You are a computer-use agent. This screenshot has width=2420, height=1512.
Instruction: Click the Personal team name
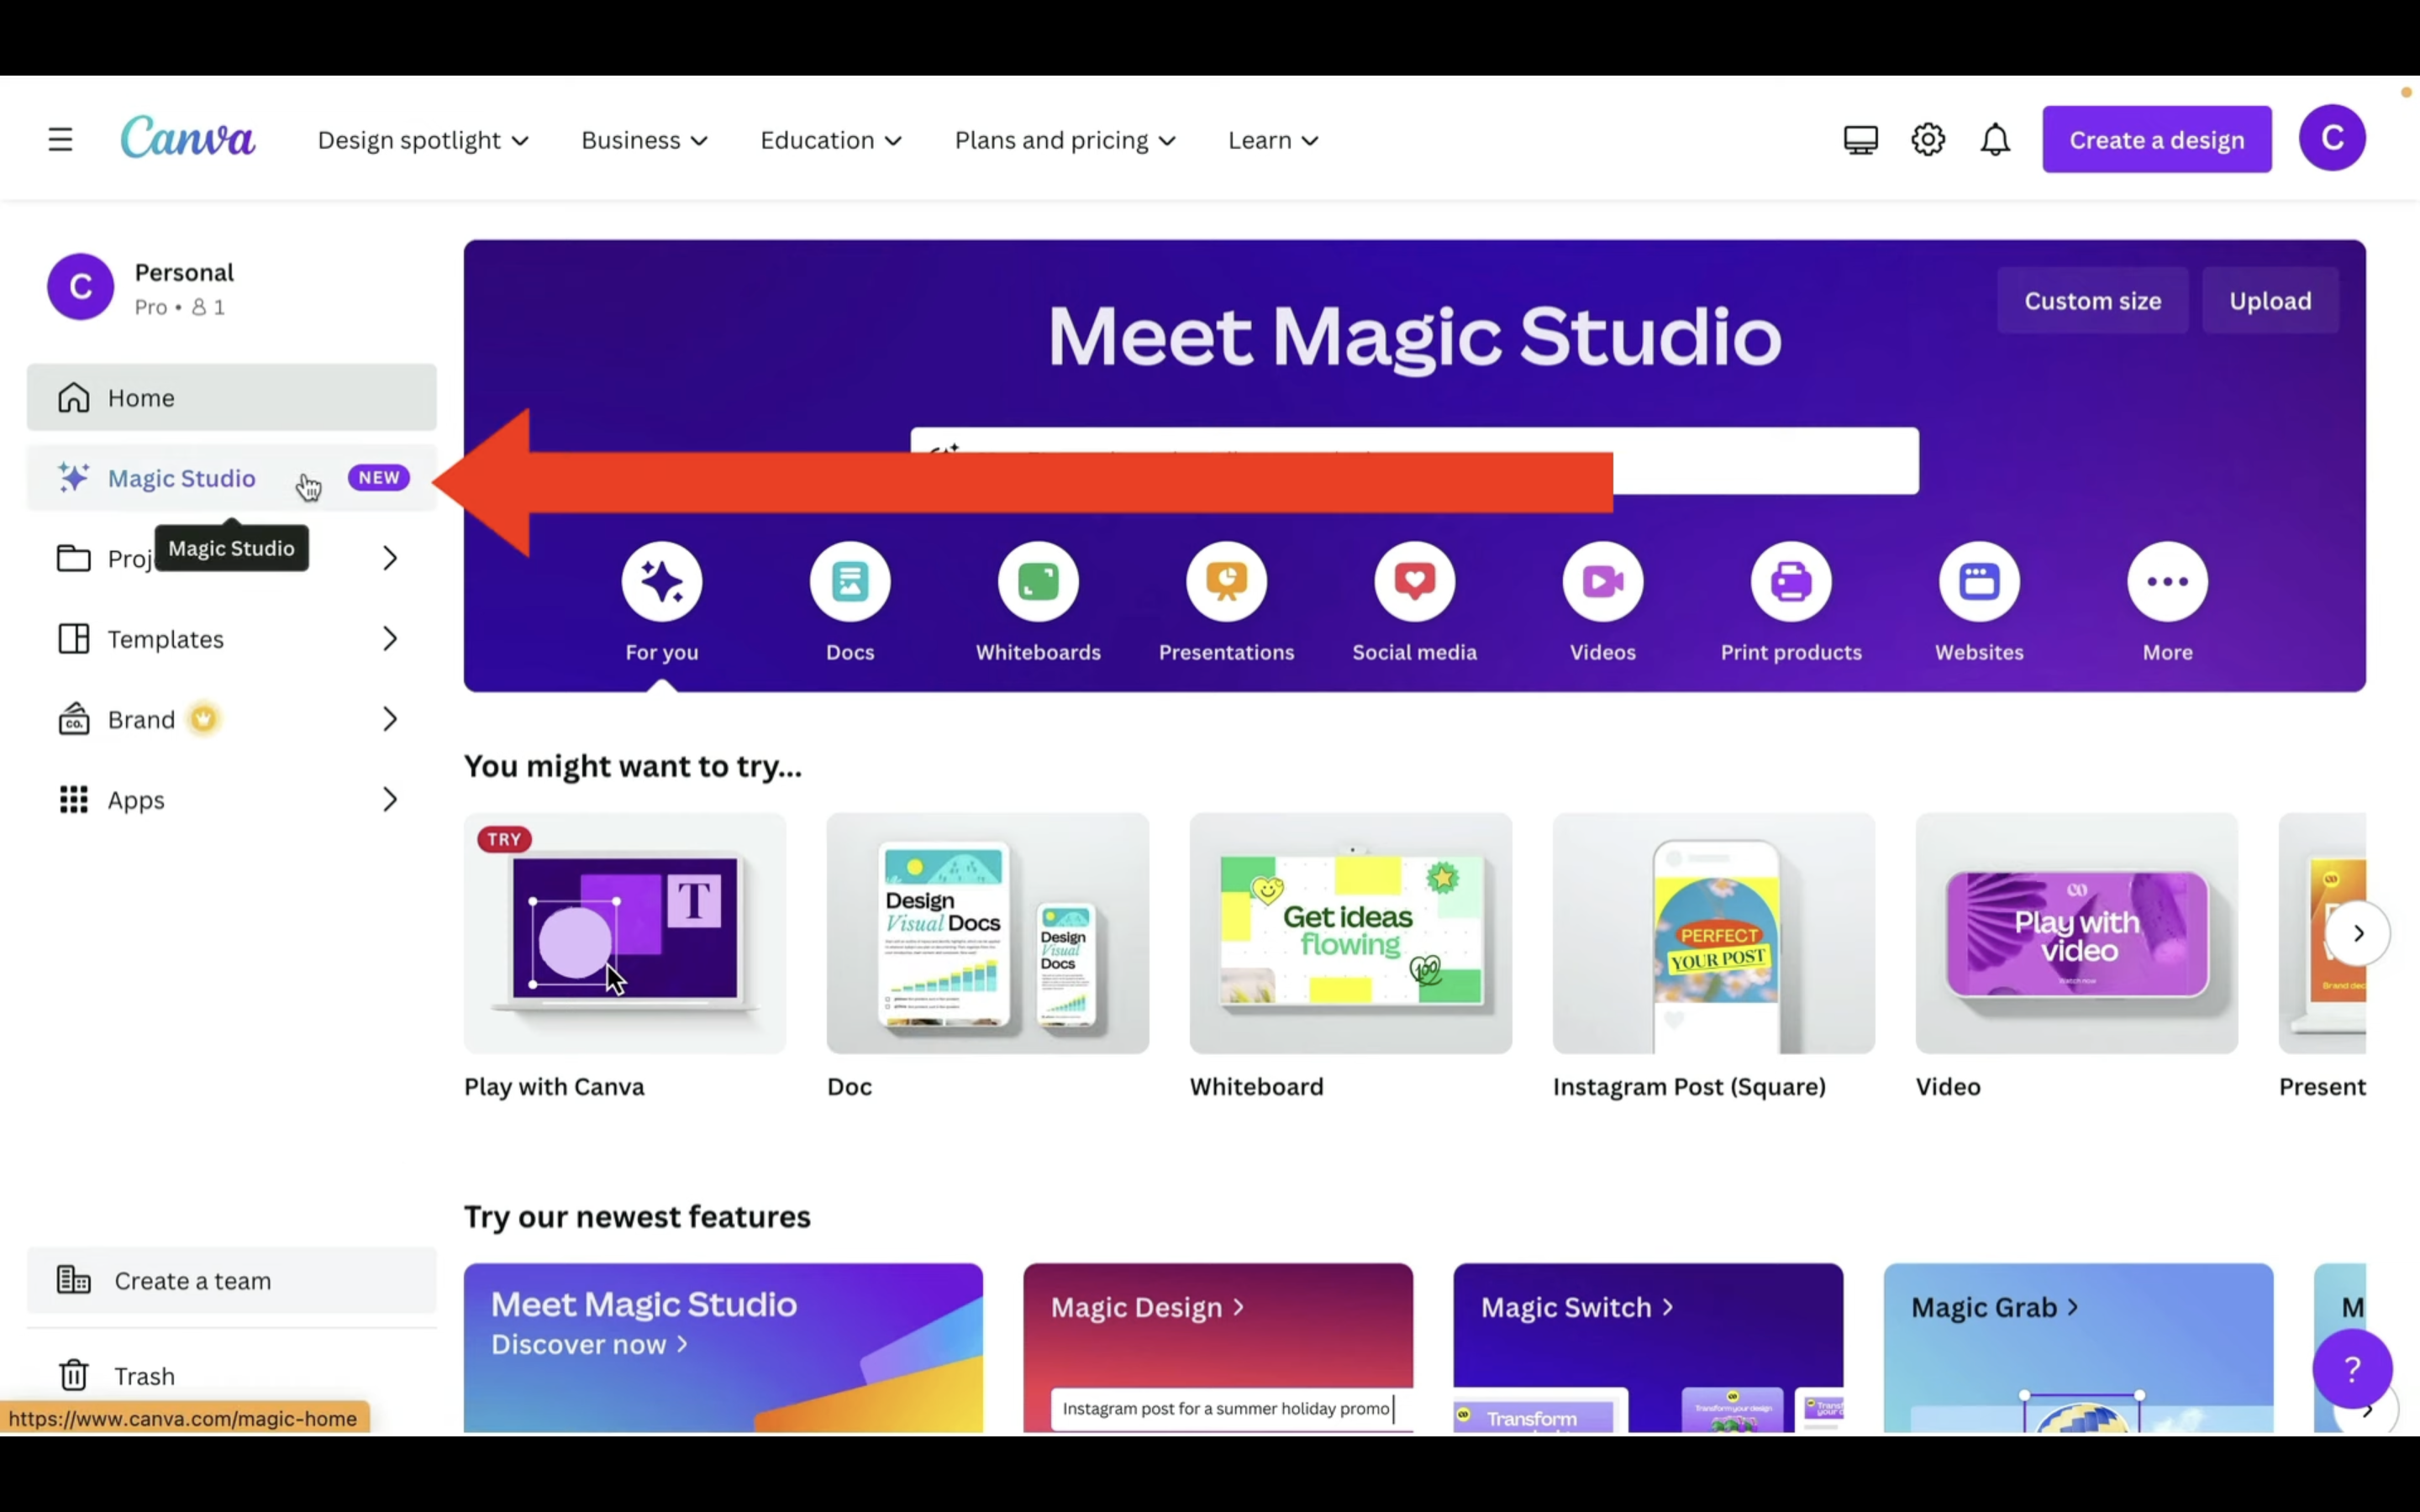184,273
